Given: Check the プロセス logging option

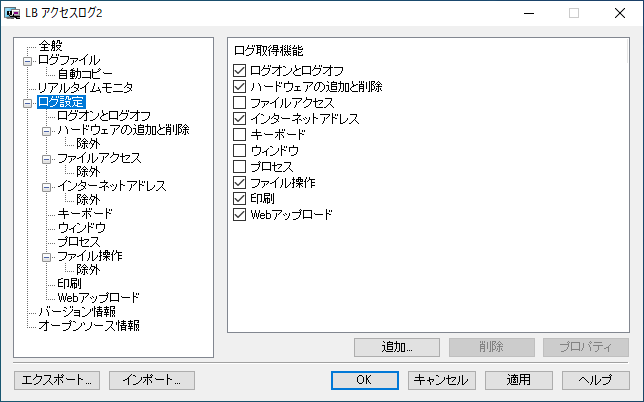Looking at the screenshot, I should click(239, 167).
